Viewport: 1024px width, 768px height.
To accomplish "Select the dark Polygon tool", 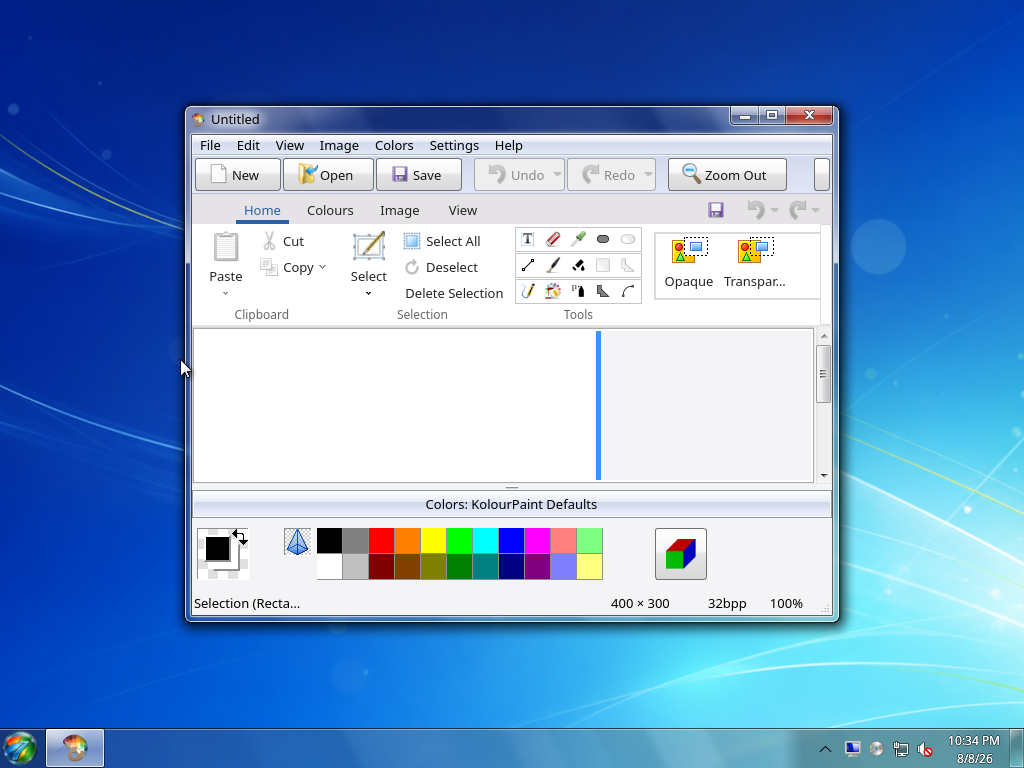I will tap(603, 291).
